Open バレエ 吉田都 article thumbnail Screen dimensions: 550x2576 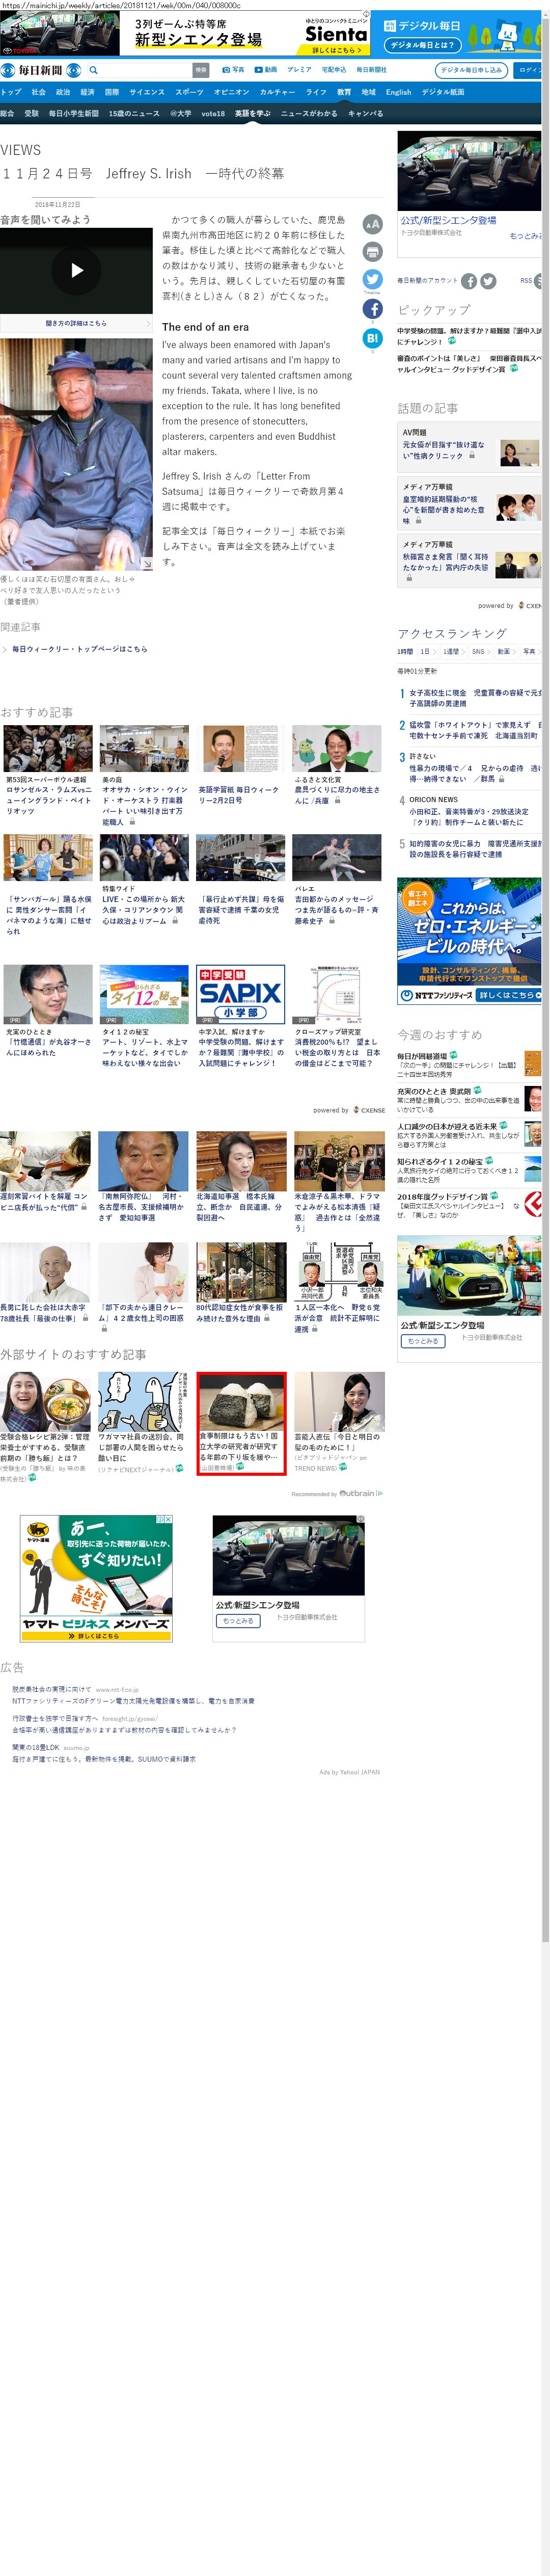(337, 857)
